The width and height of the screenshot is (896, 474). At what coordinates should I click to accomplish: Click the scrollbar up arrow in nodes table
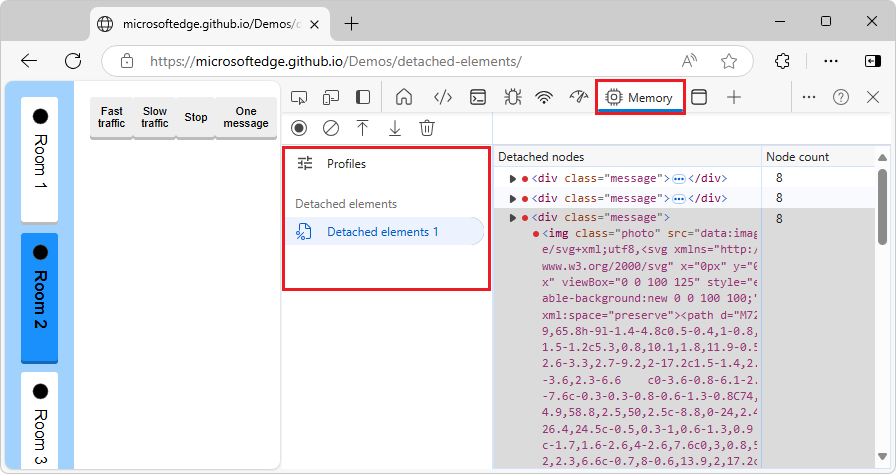click(882, 157)
